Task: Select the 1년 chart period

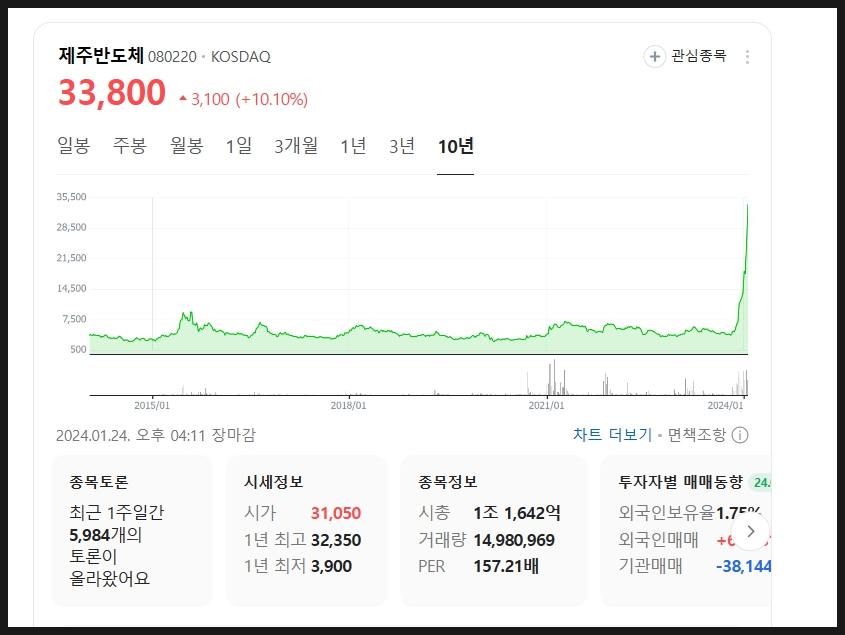Action: tap(354, 146)
